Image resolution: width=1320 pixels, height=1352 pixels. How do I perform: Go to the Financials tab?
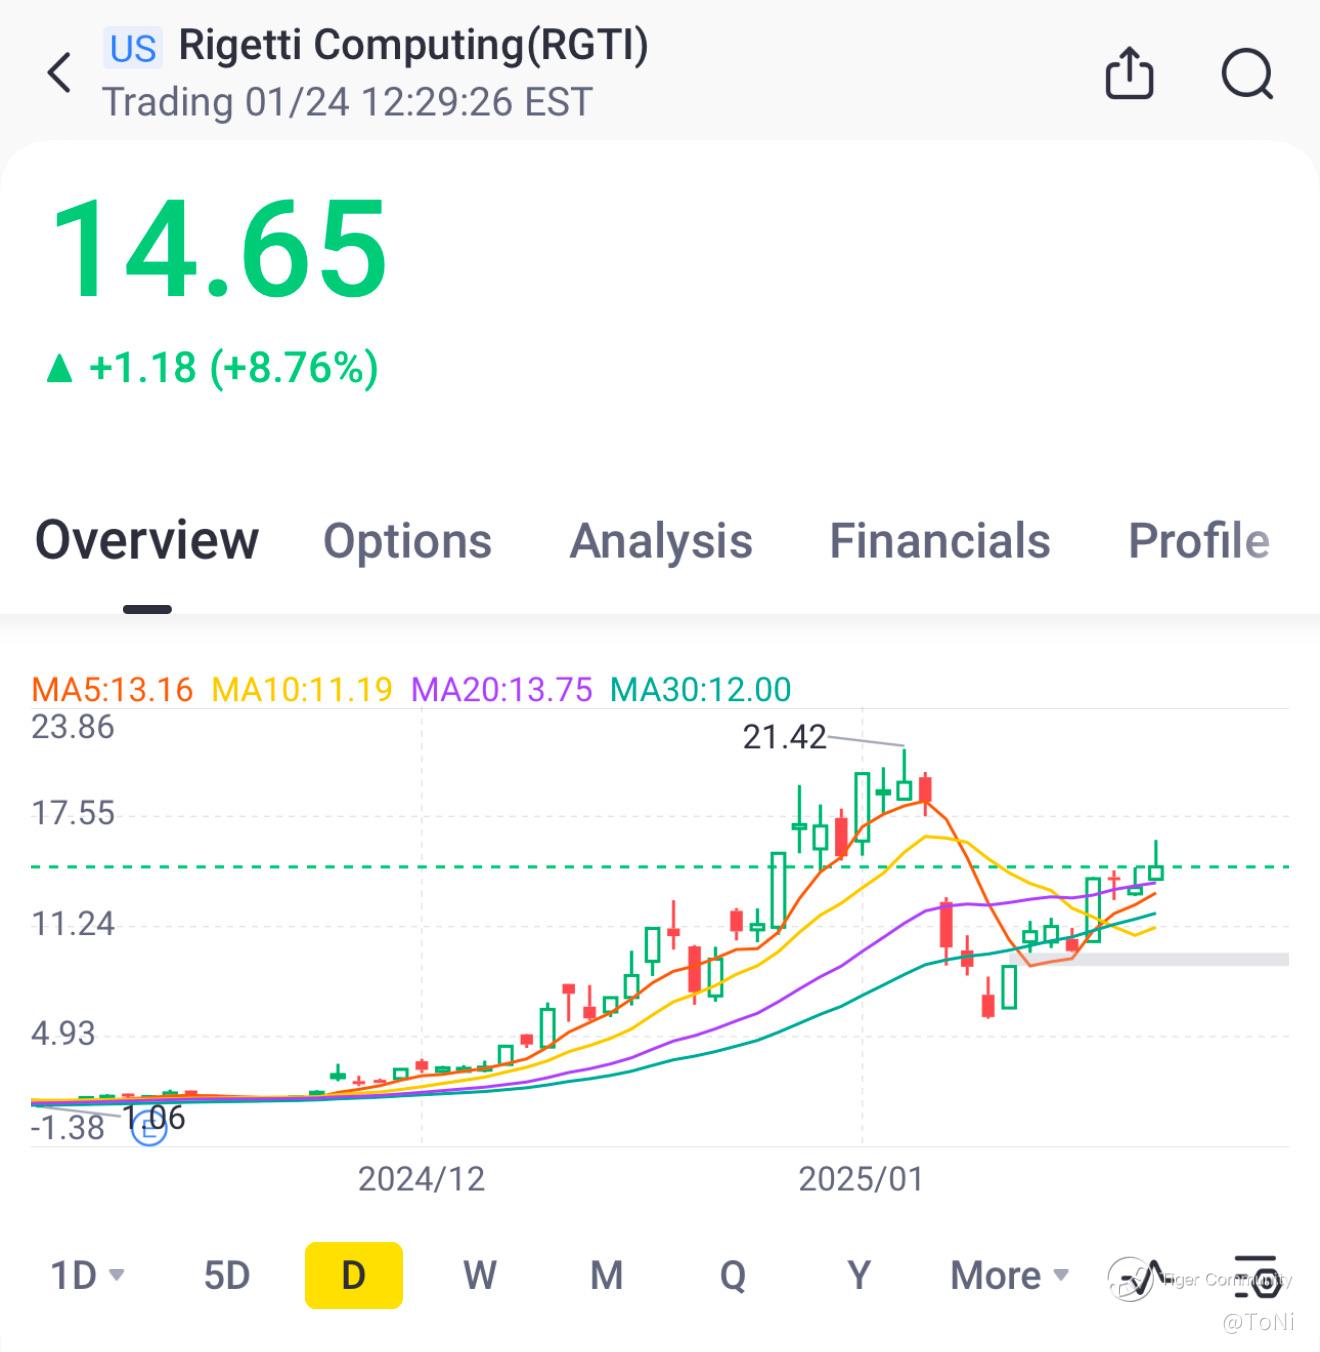coord(940,541)
